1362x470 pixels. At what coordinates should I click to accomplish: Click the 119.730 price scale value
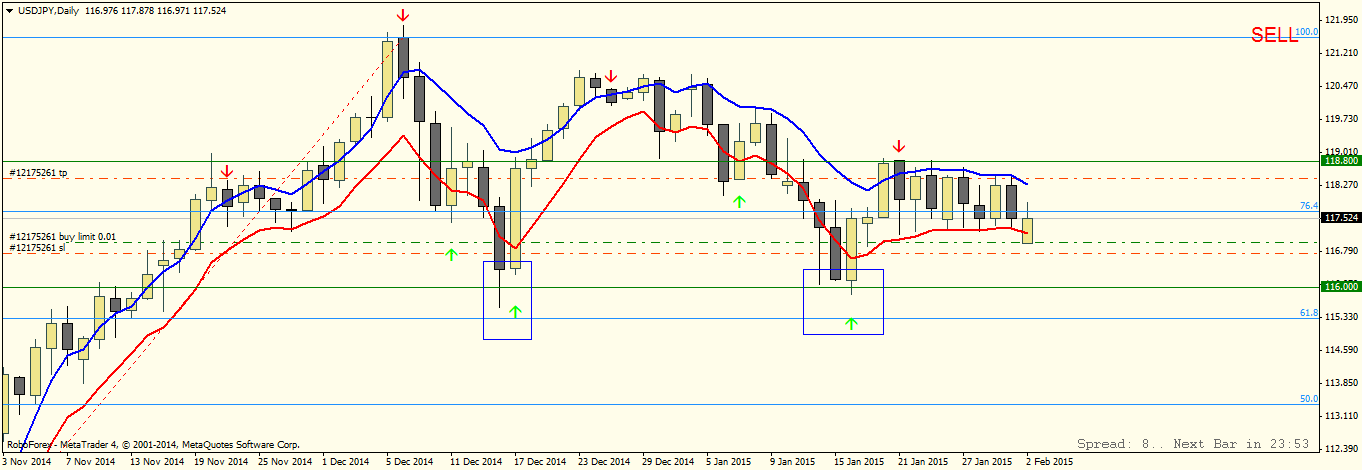pos(1340,119)
